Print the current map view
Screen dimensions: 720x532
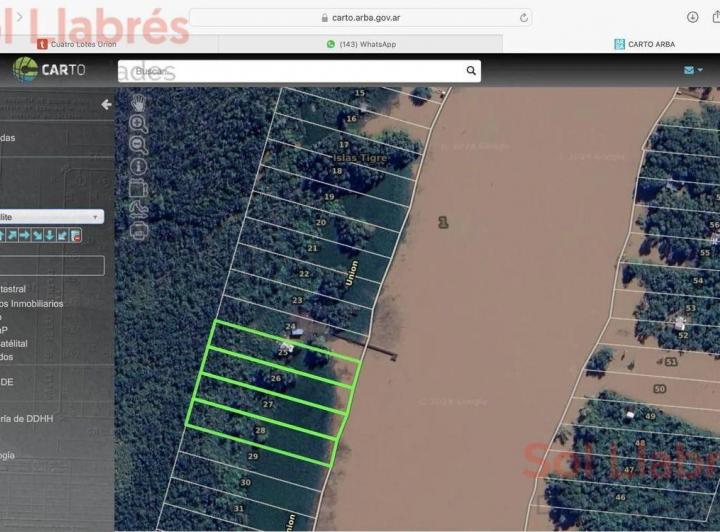139,230
